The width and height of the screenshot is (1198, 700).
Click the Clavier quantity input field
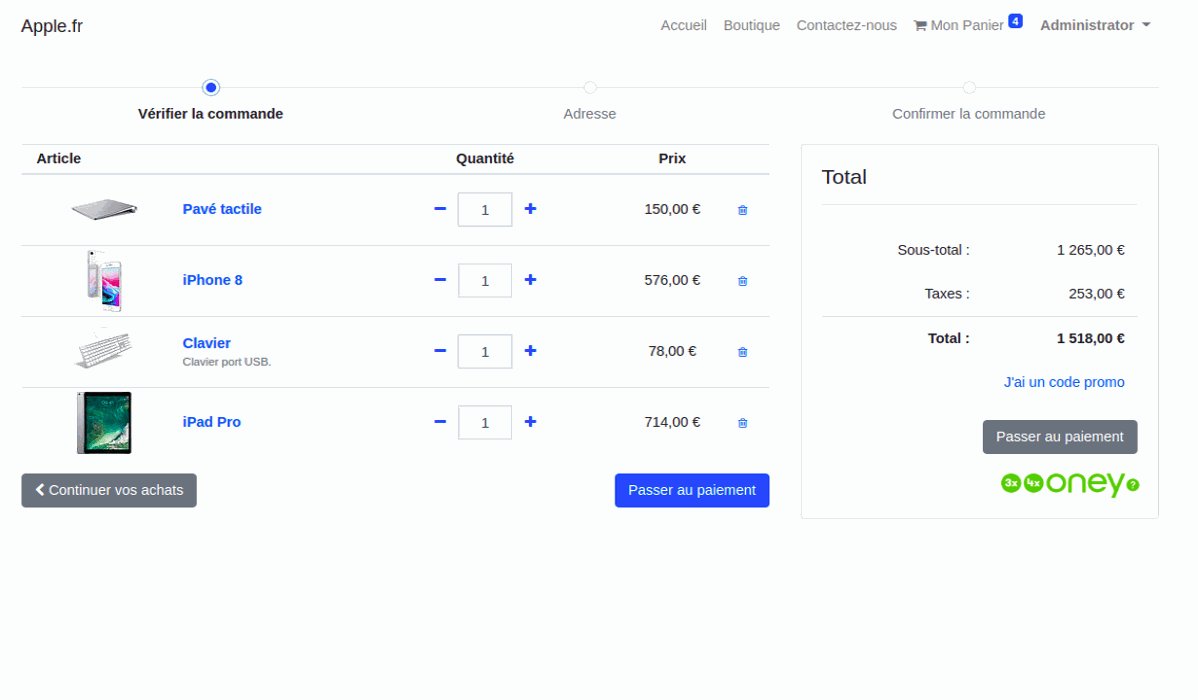coord(485,351)
